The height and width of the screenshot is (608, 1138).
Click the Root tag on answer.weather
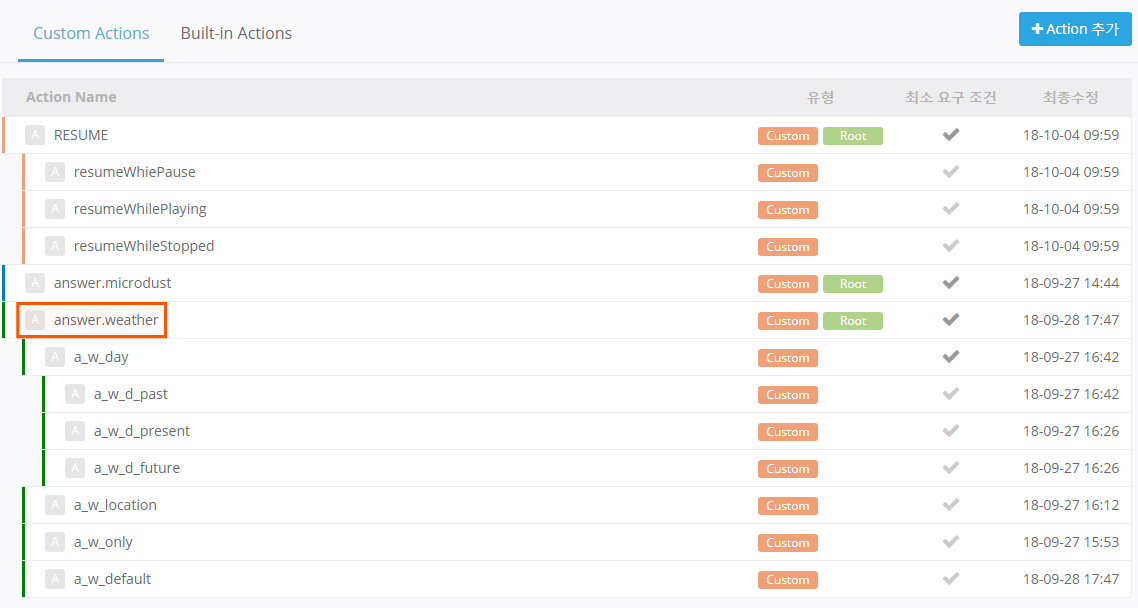[x=853, y=321]
